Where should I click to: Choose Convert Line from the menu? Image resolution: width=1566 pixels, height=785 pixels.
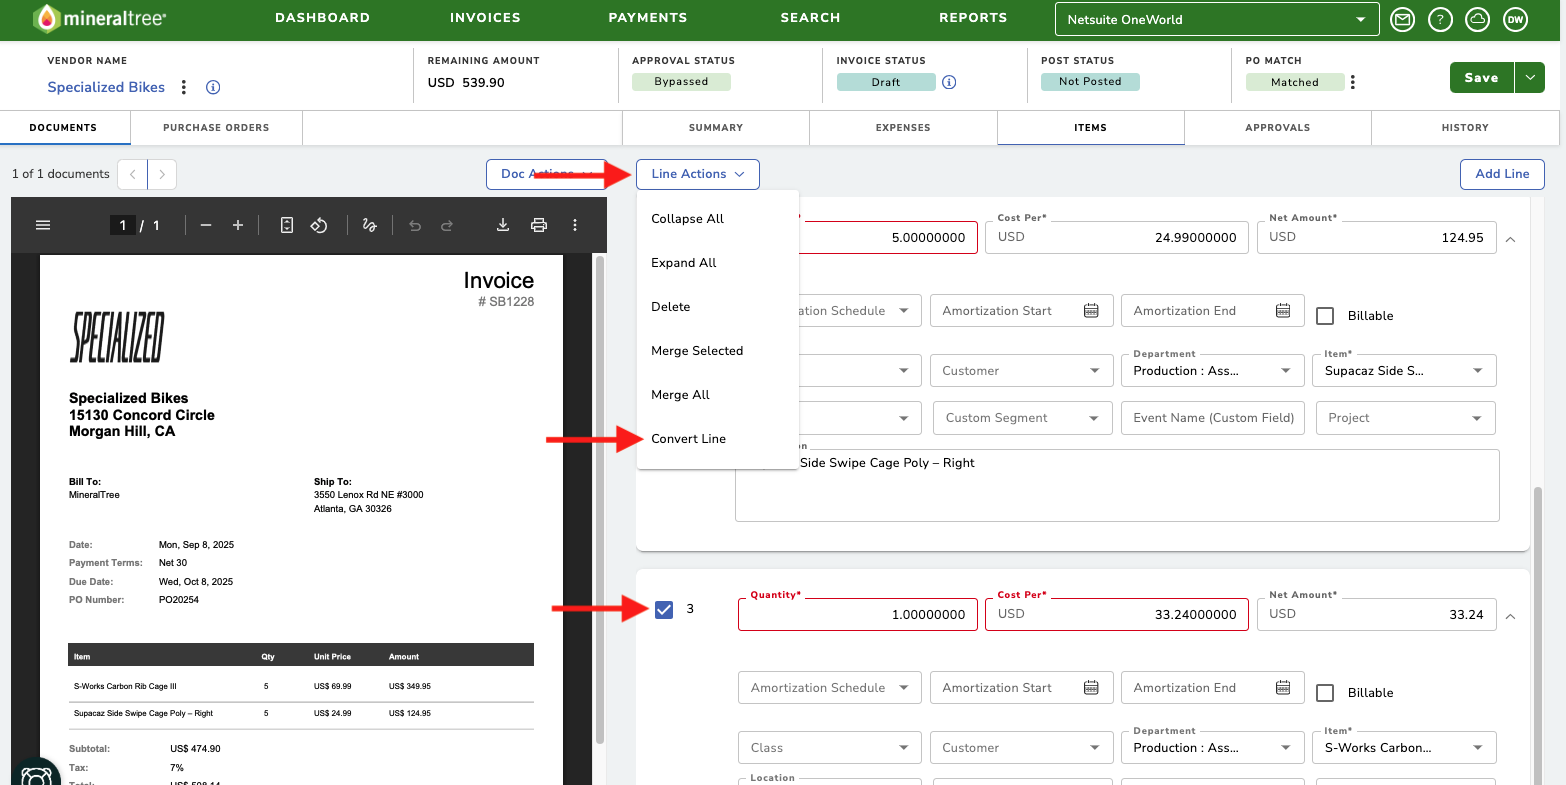689,439
